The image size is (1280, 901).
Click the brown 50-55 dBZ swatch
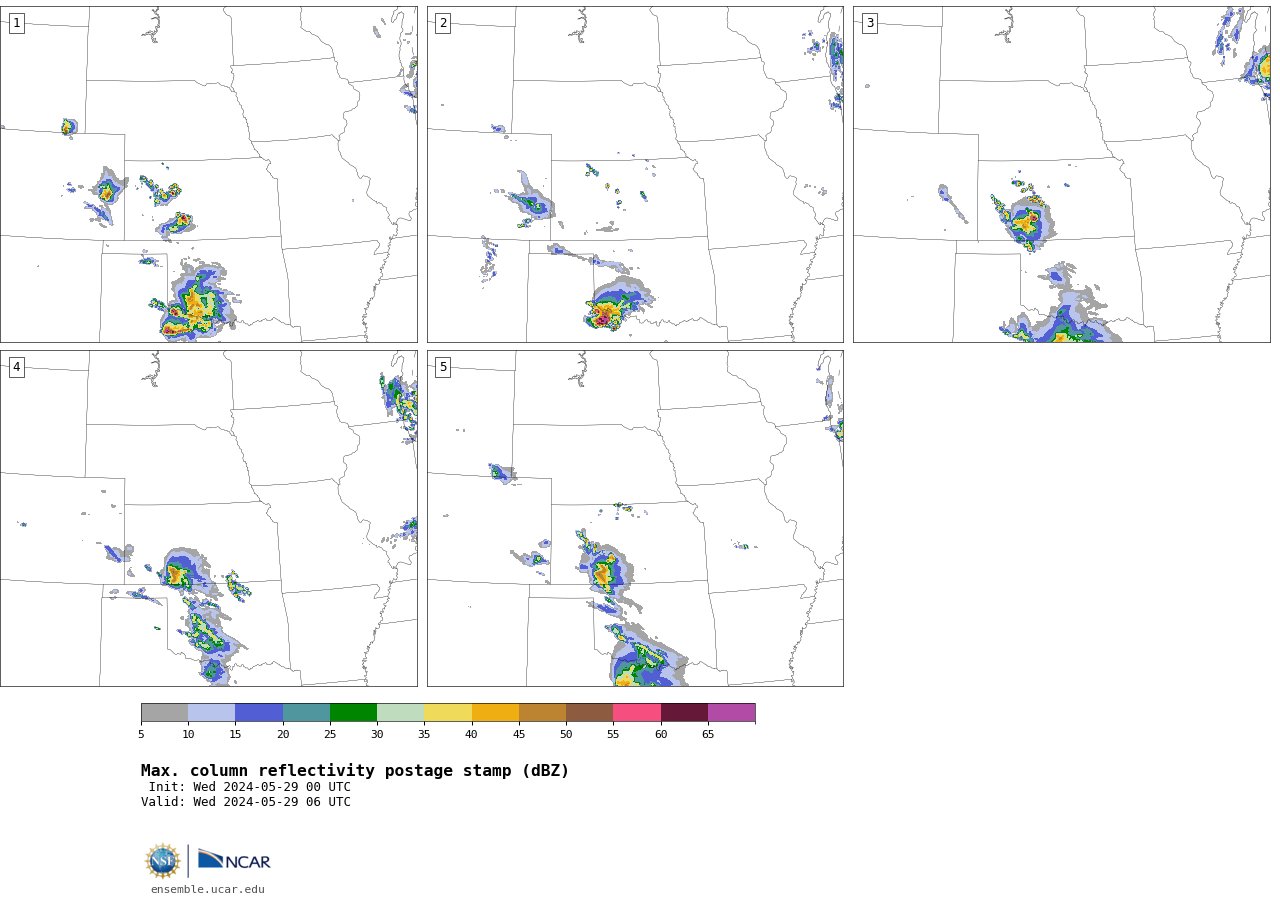[589, 713]
